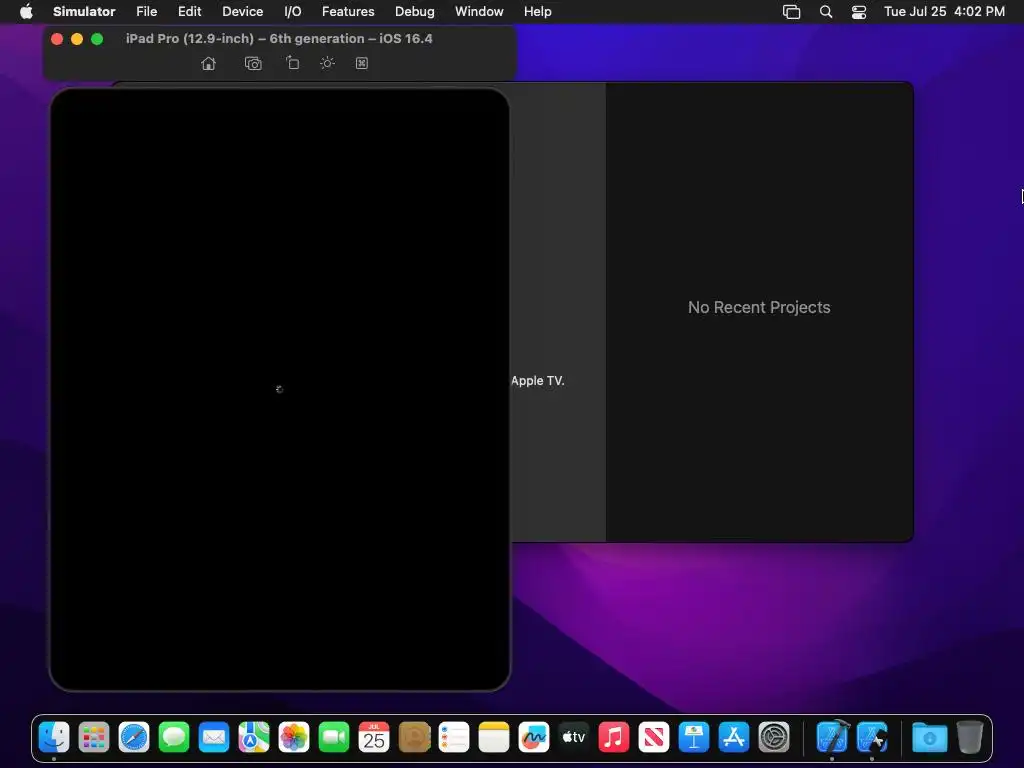Open the Apple menu
Viewport: 1024px width, 768px height.
coord(26,11)
